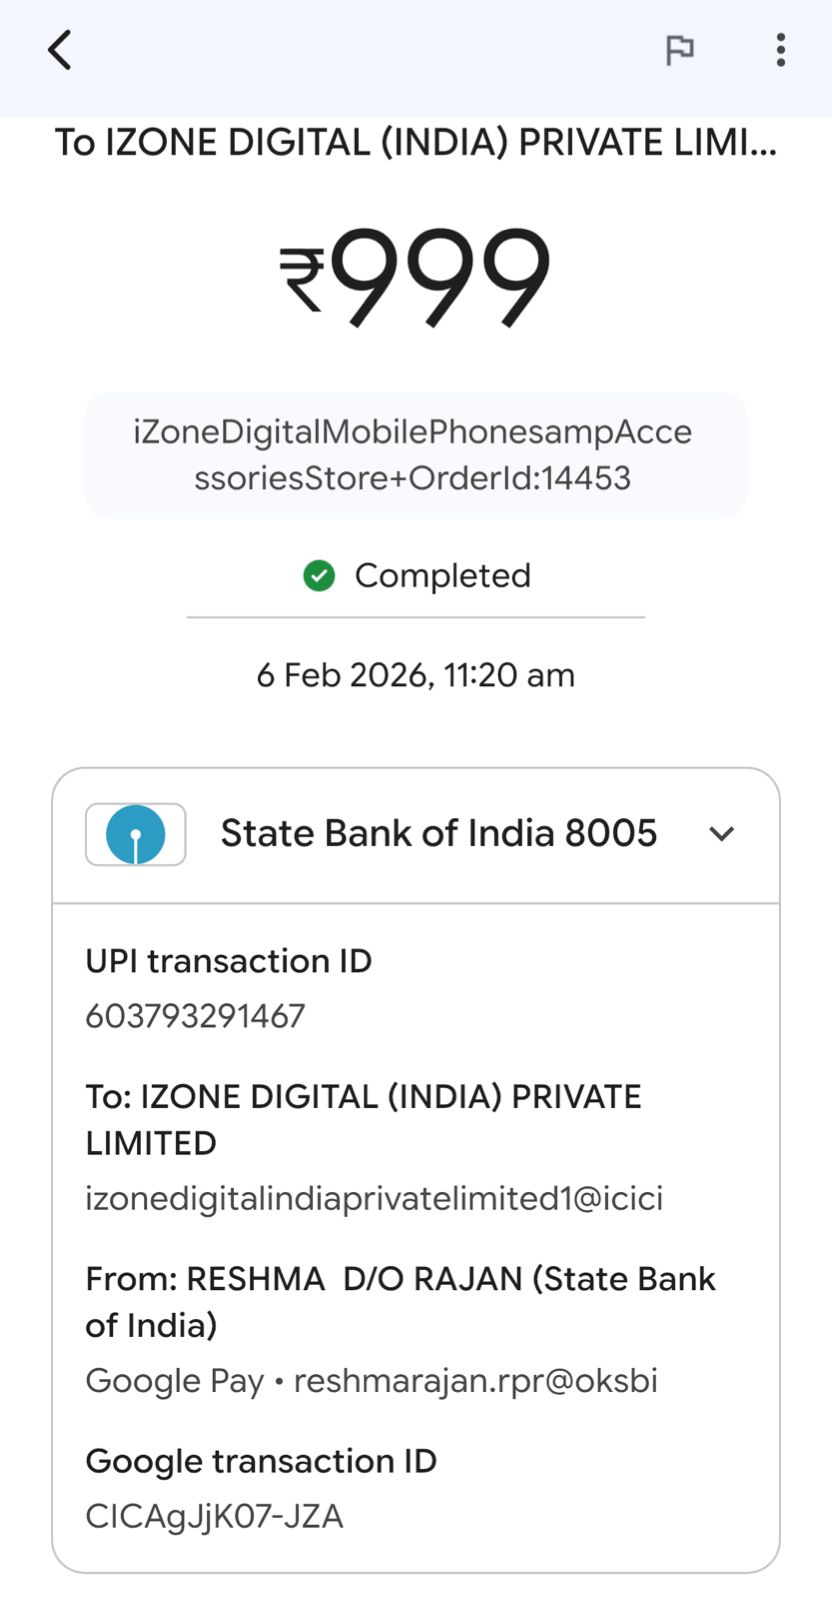Tap State Bank of India 8005 header
The image size is (832, 1600).
click(438, 834)
